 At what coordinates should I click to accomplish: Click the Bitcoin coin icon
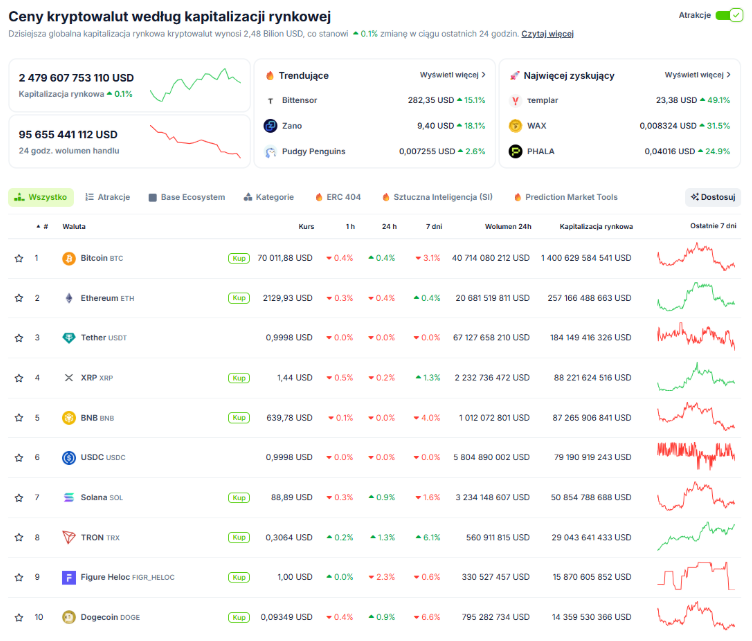pyautogui.click(x=69, y=258)
